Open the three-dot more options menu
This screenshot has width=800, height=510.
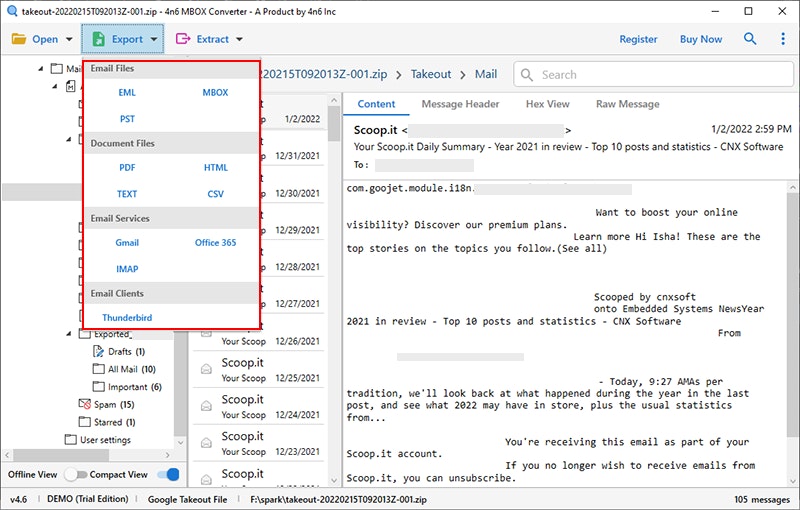point(783,39)
